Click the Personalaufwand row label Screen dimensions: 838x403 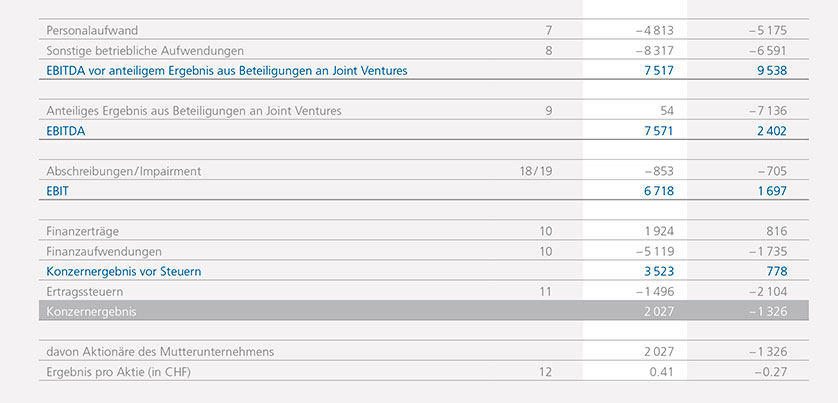[92, 30]
